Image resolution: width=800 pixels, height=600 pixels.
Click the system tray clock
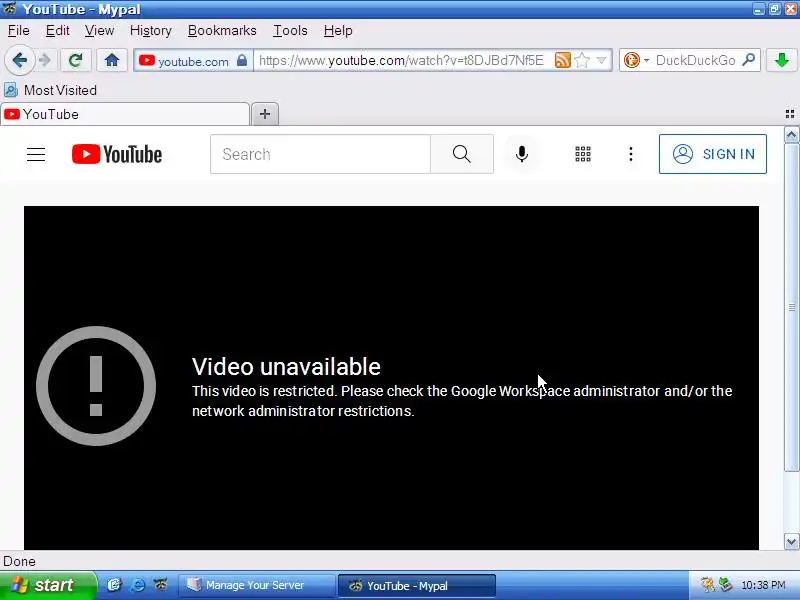[763, 585]
